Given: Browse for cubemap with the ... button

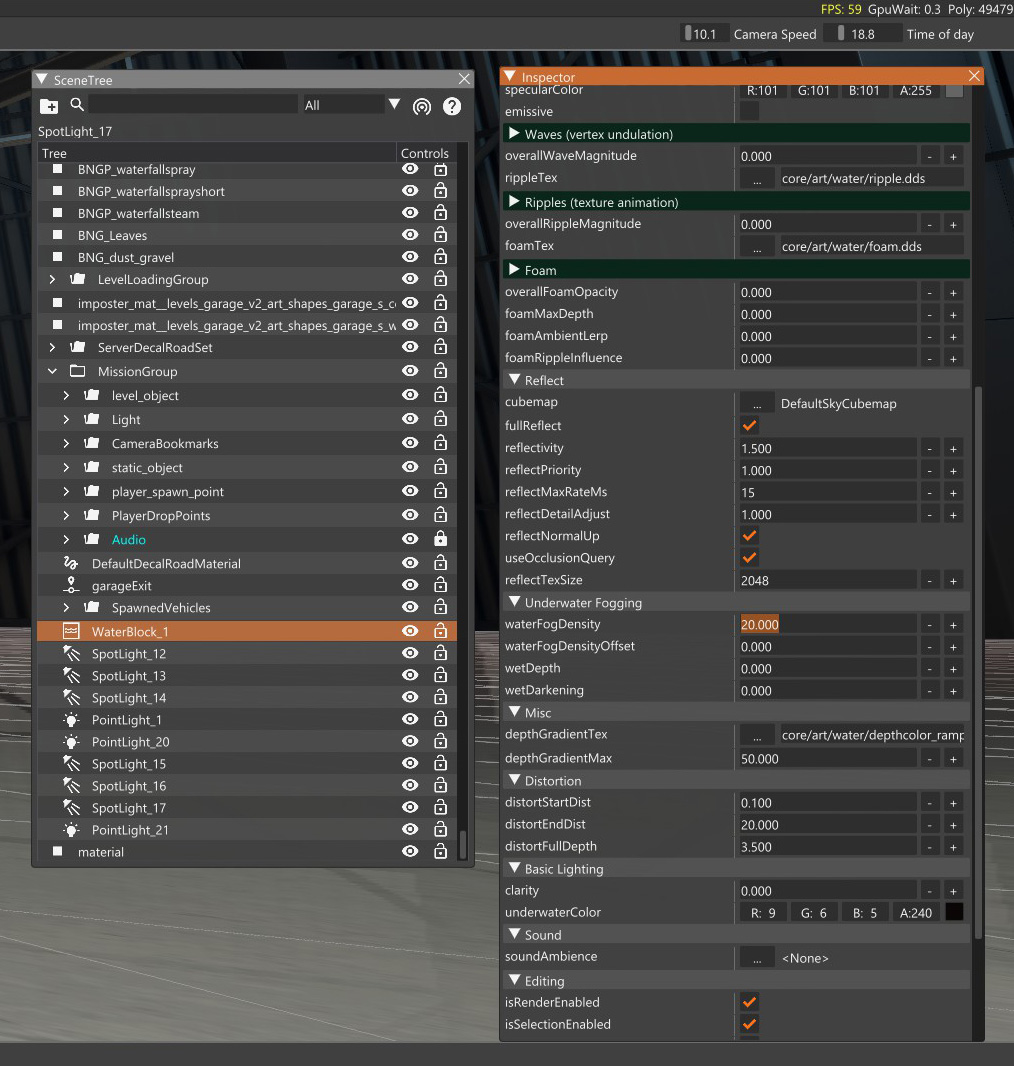Looking at the screenshot, I should [756, 403].
